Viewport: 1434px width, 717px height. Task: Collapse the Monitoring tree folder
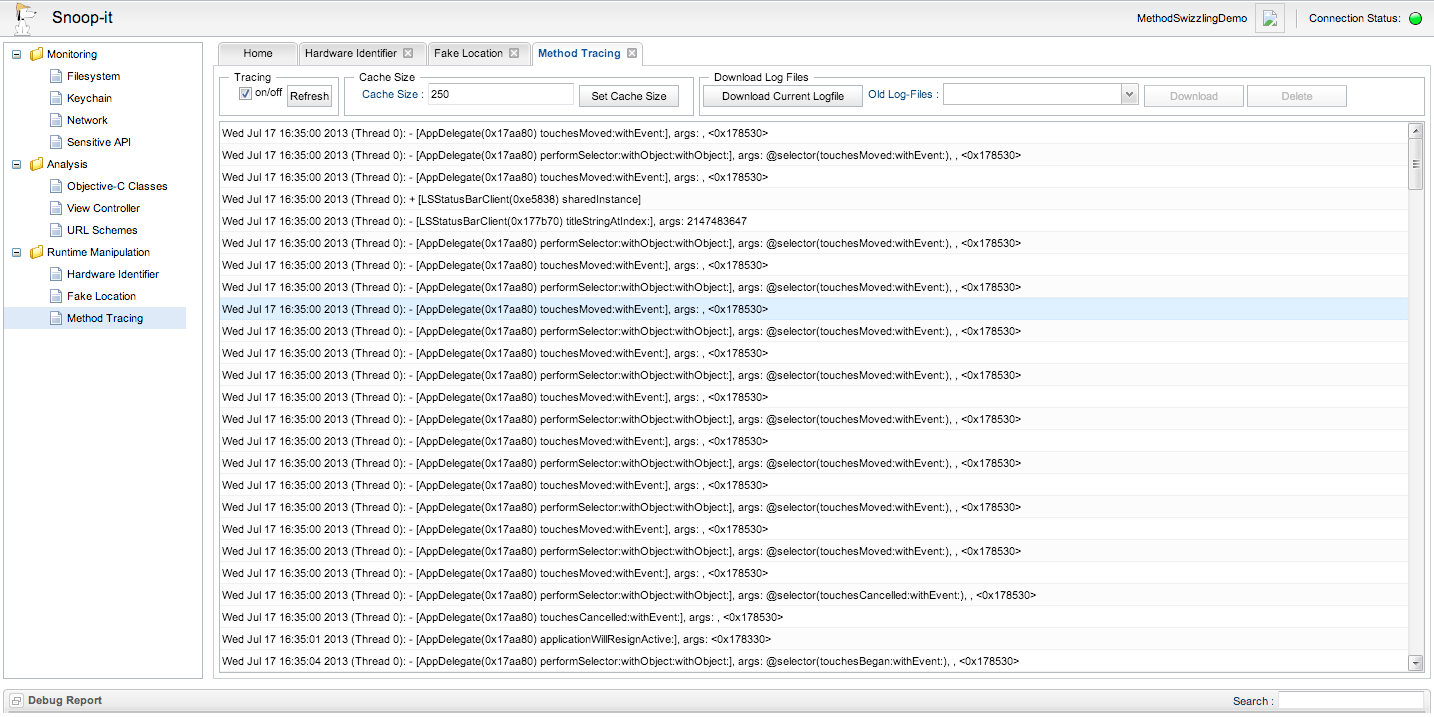click(16, 54)
